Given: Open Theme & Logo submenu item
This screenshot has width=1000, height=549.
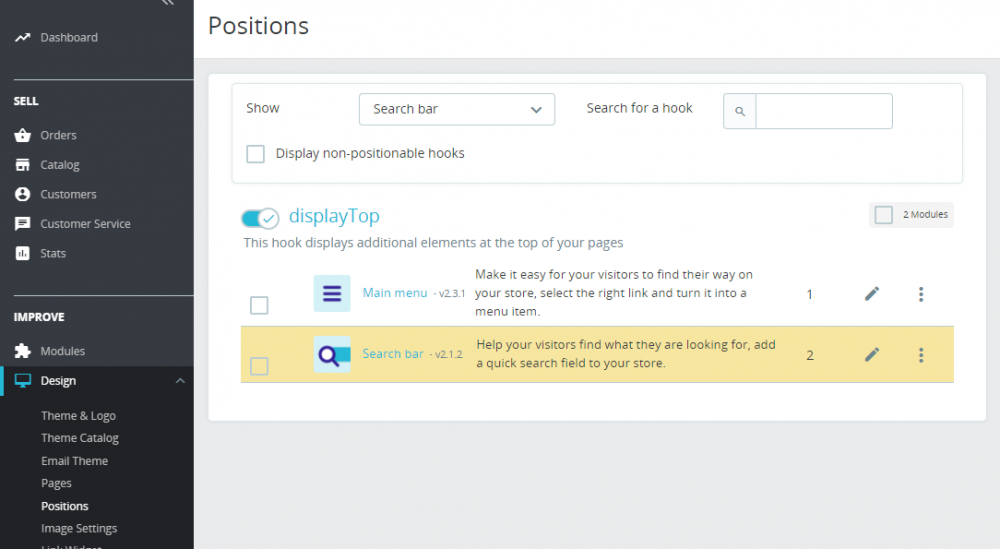Looking at the screenshot, I should point(78,416).
